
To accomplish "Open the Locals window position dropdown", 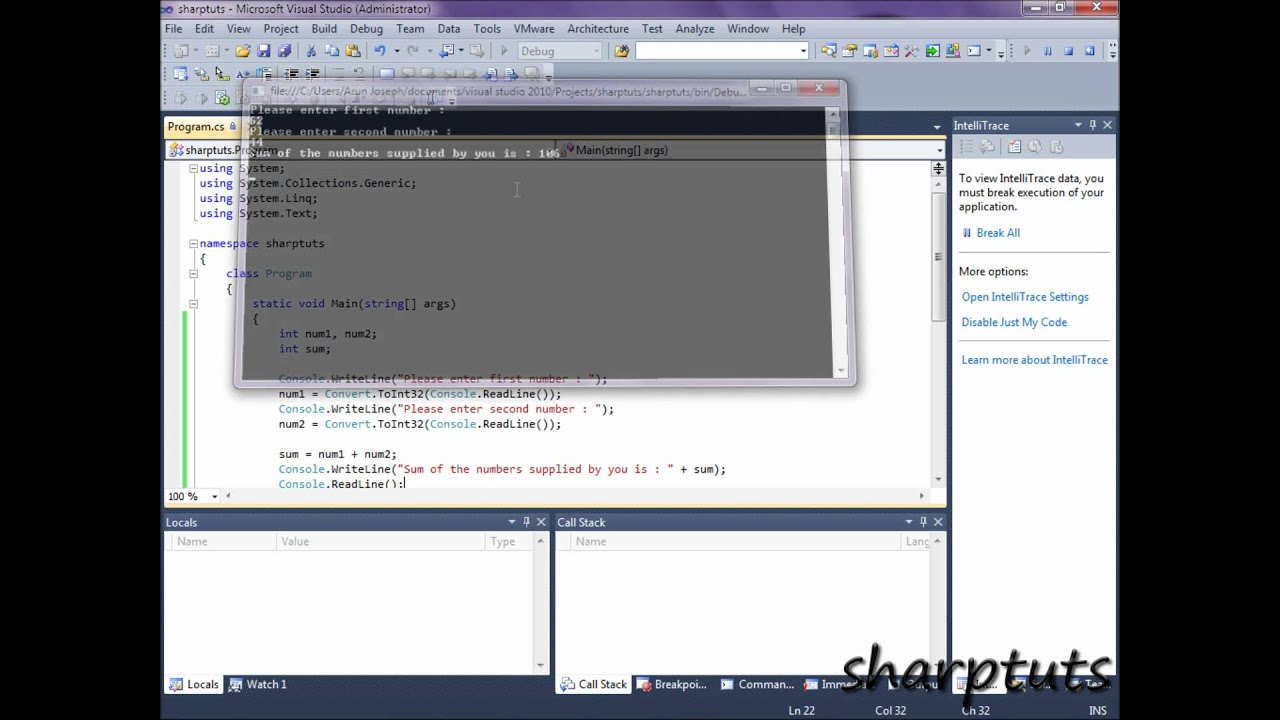I will click(512, 522).
